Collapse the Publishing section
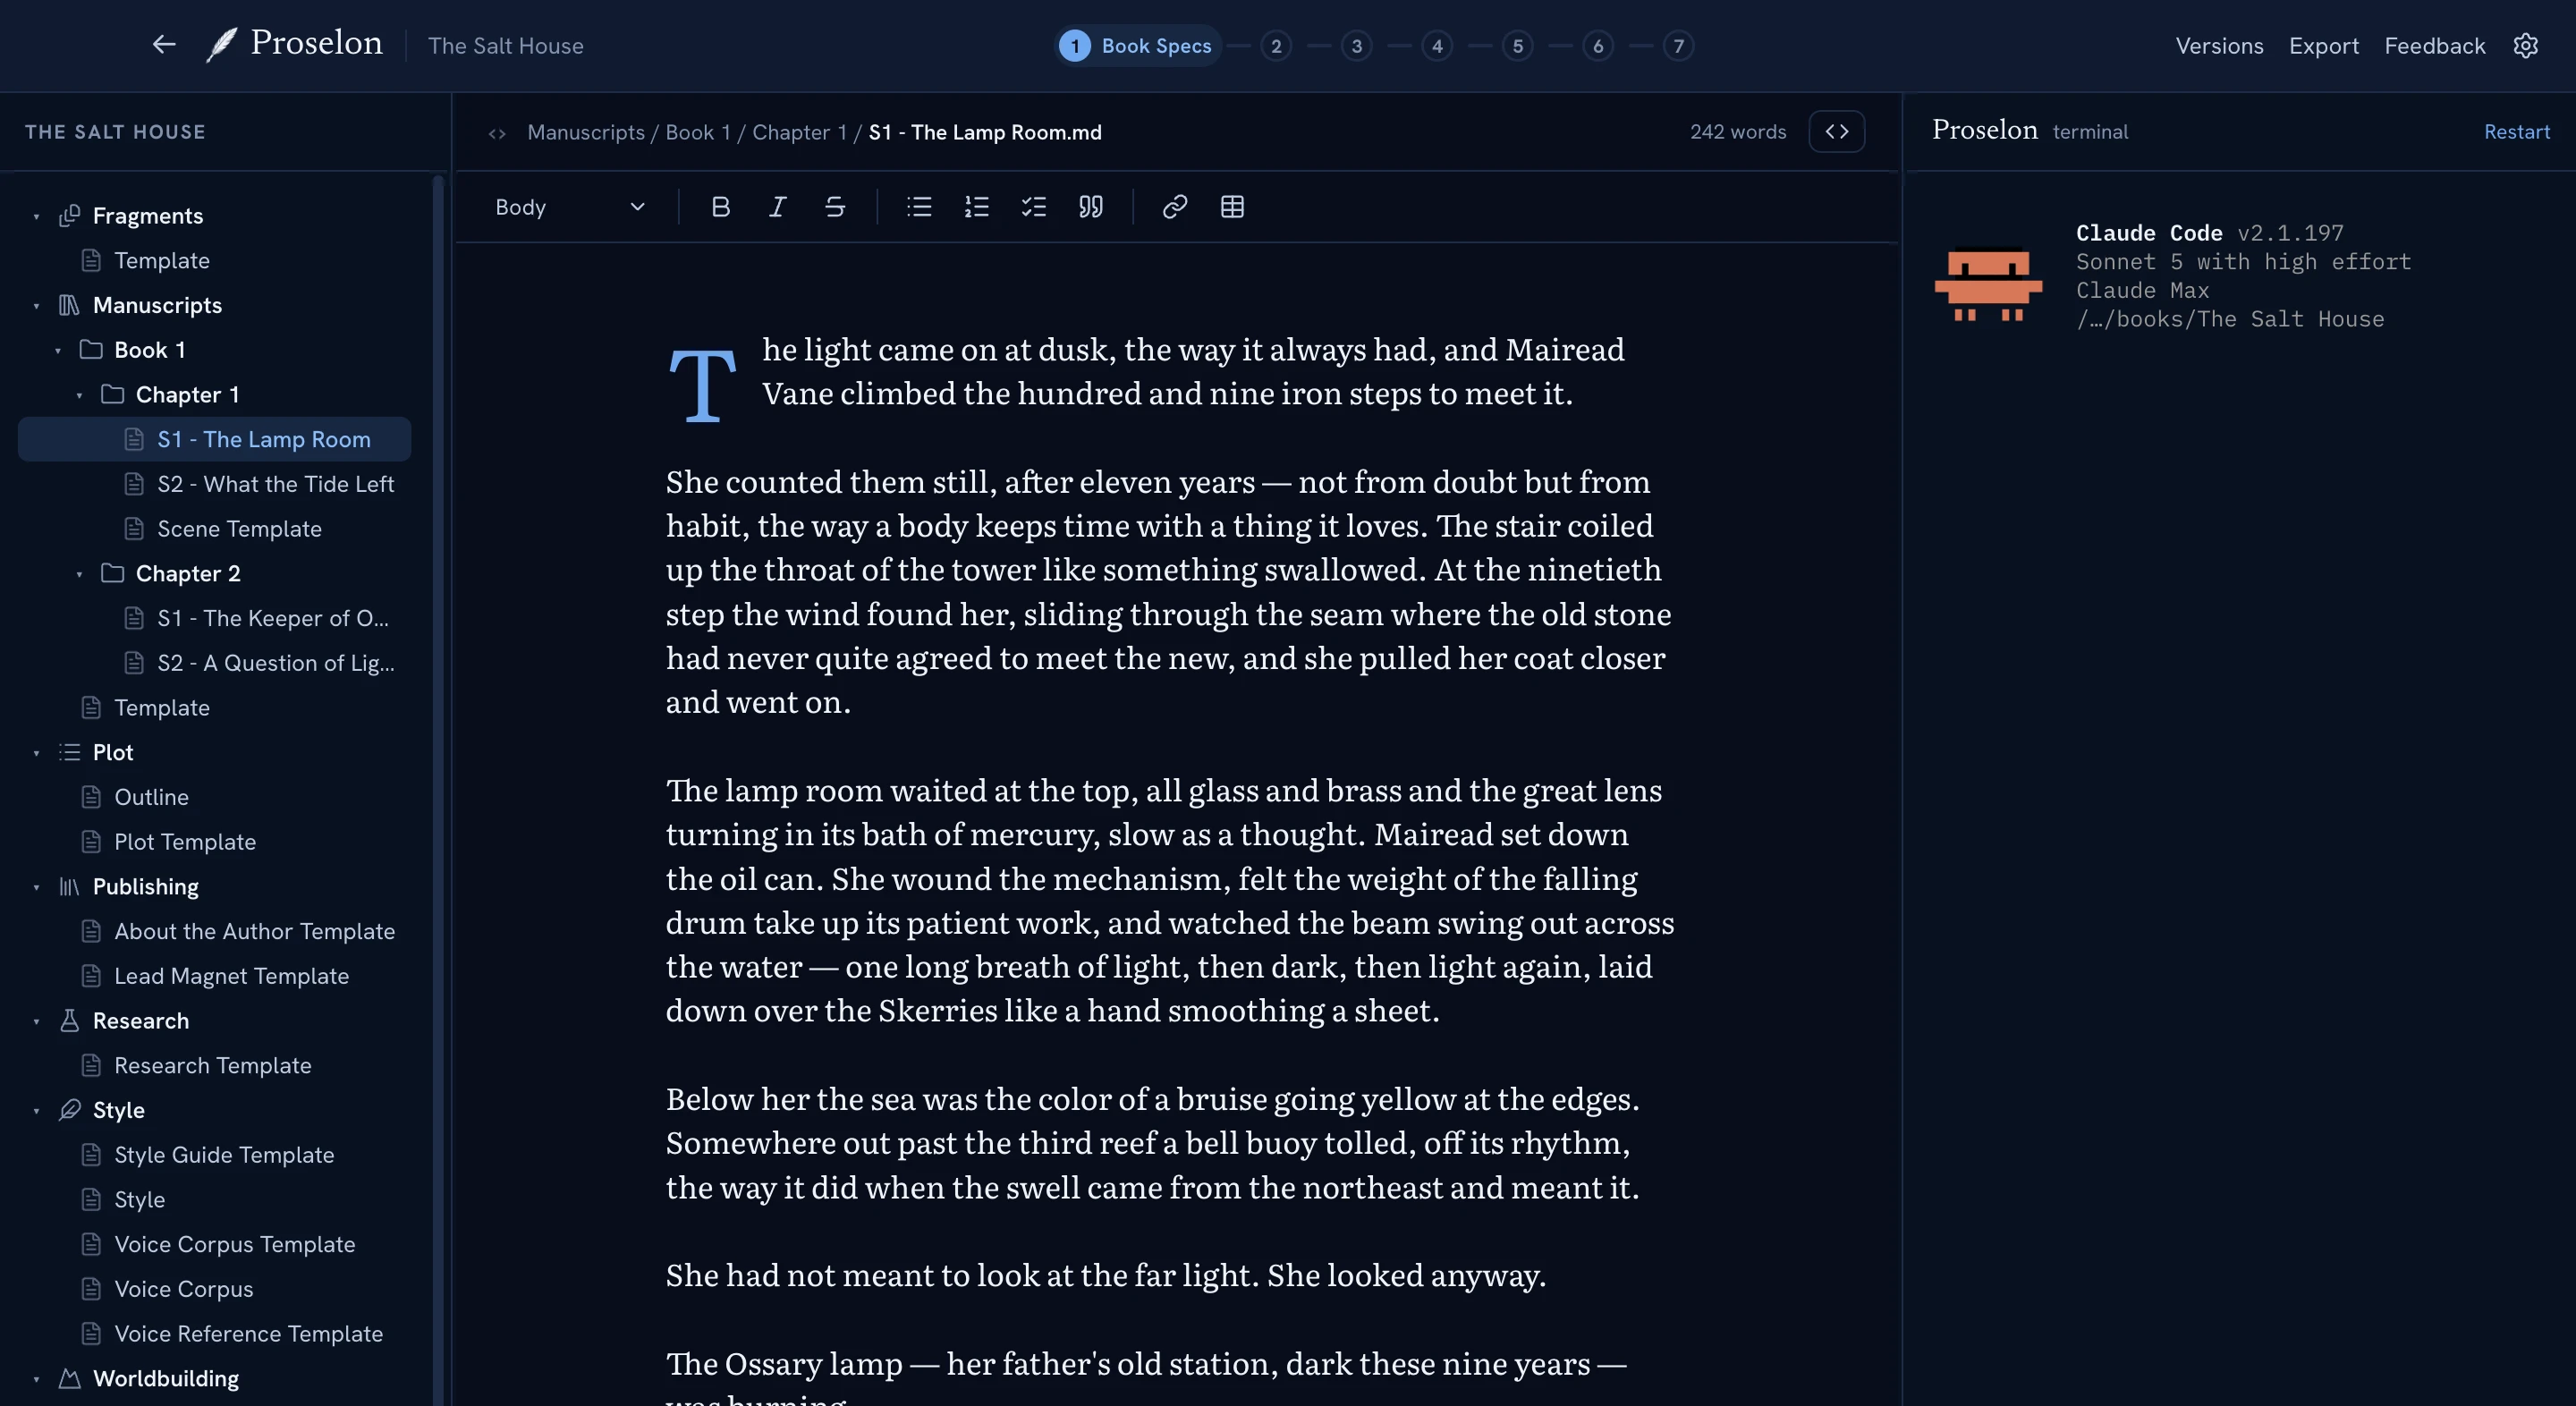This screenshot has width=2576, height=1406. pos(36,888)
